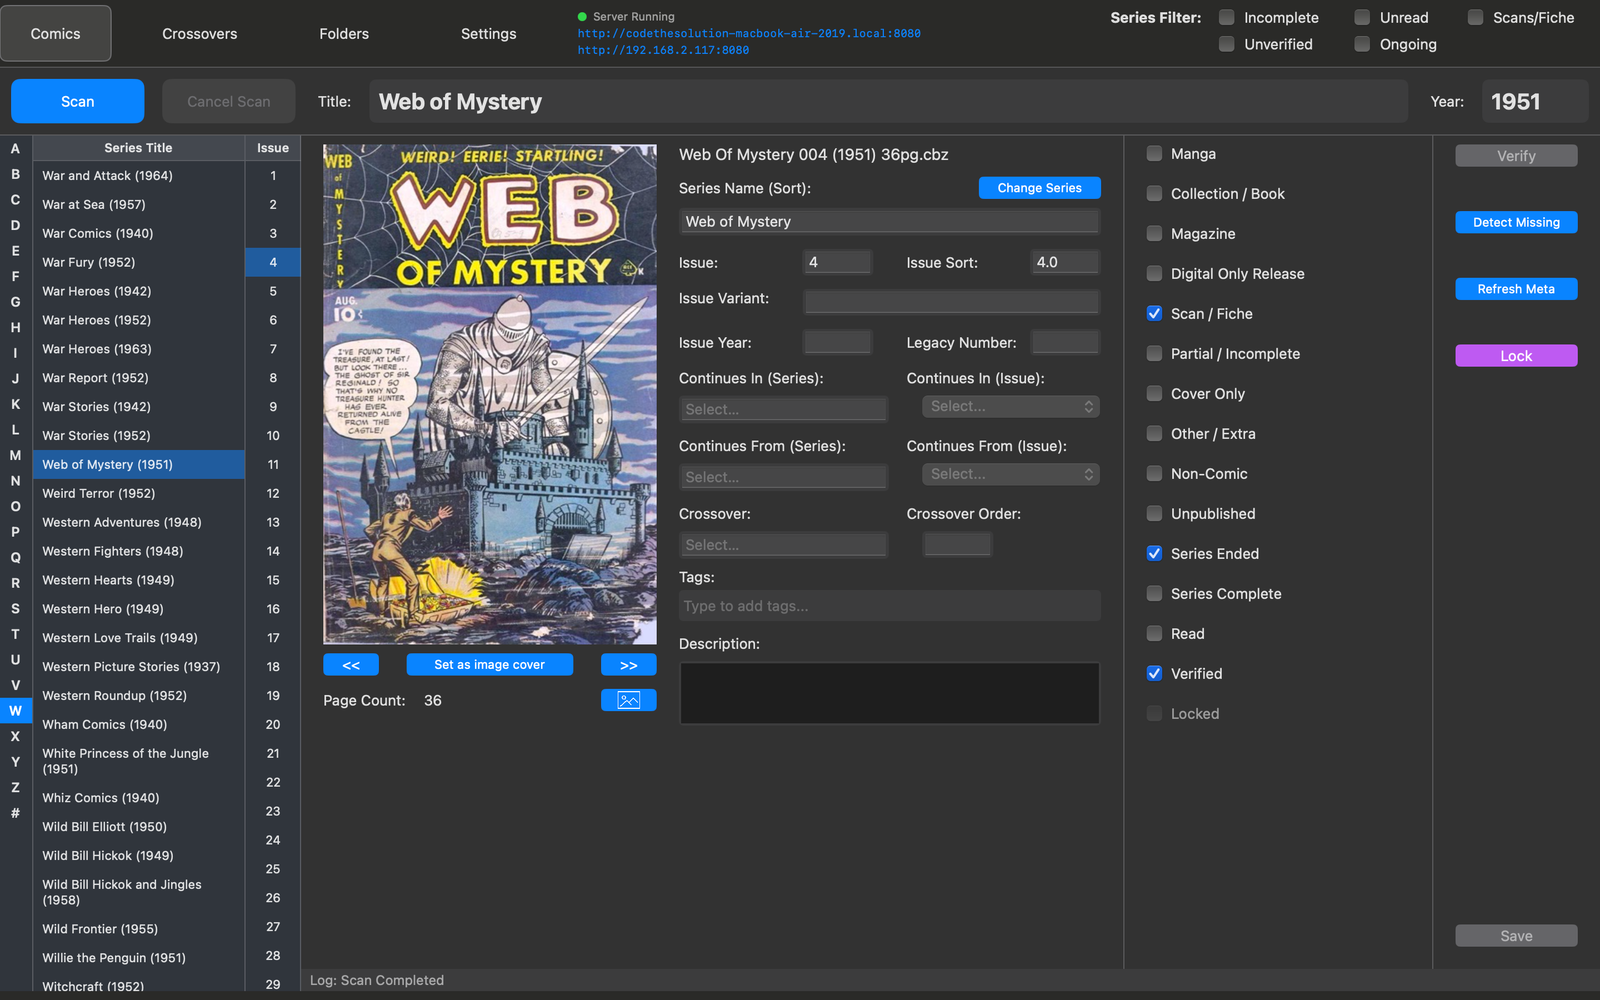Enable the Collection / Book checkbox
1600x1000 pixels.
(1154, 194)
